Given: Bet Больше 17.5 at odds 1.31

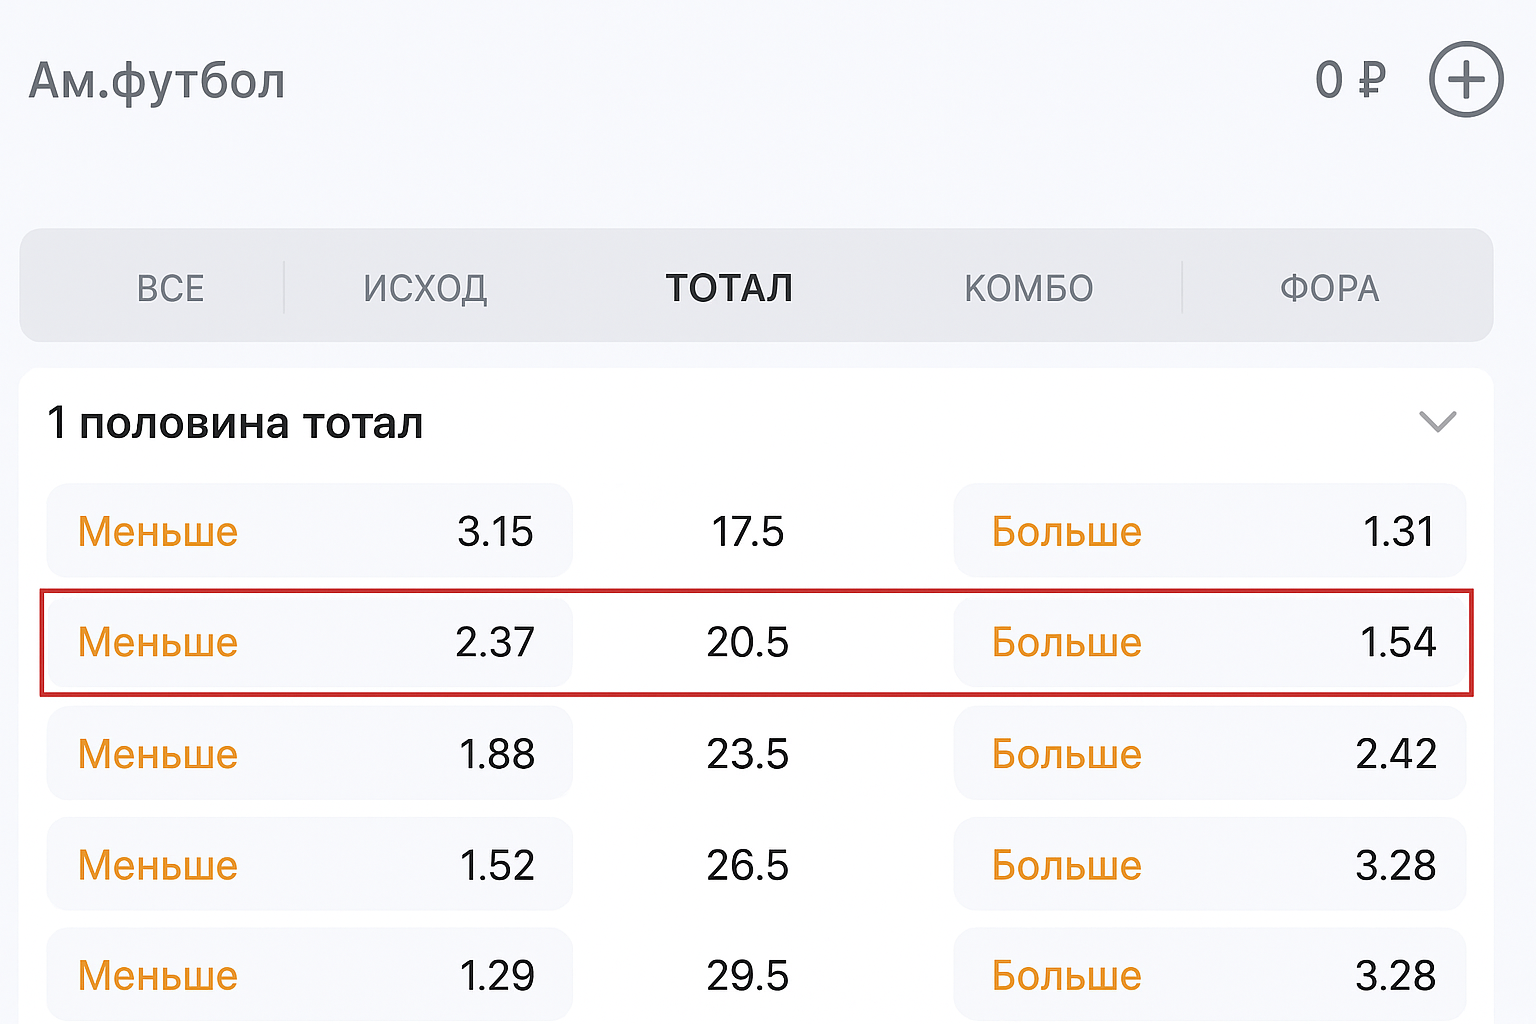Looking at the screenshot, I should click(x=1209, y=531).
